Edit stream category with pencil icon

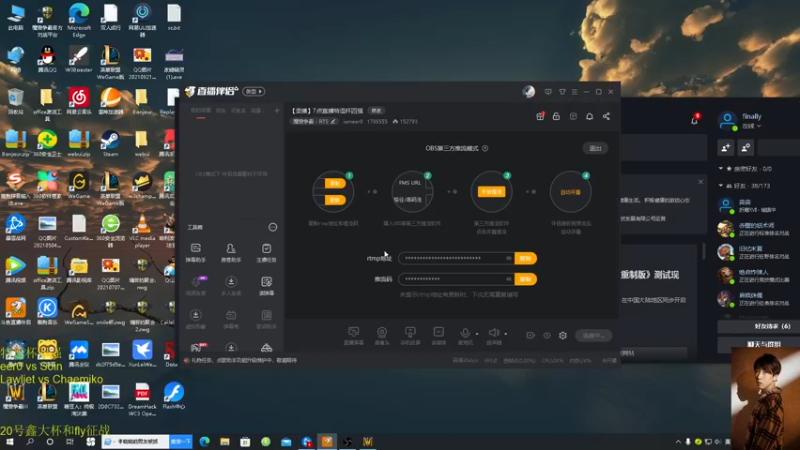(333, 121)
